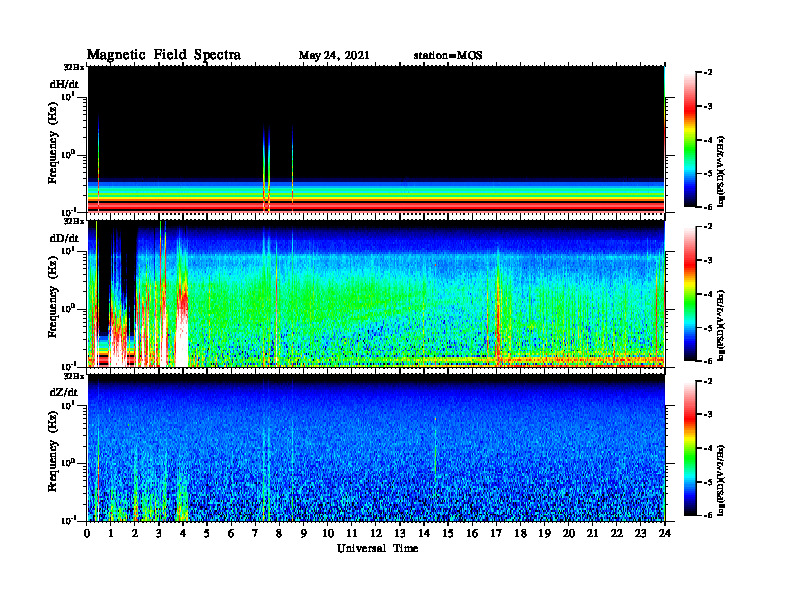Click inside the dD/dt spectrogram plot
Screen dimensions: 792x612
click(376, 293)
